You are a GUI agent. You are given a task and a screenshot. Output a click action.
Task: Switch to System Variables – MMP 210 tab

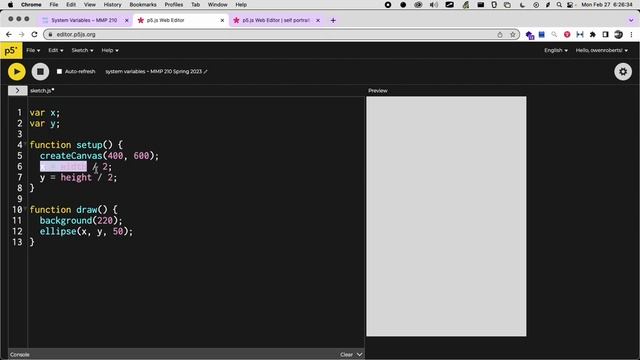tap(84, 20)
